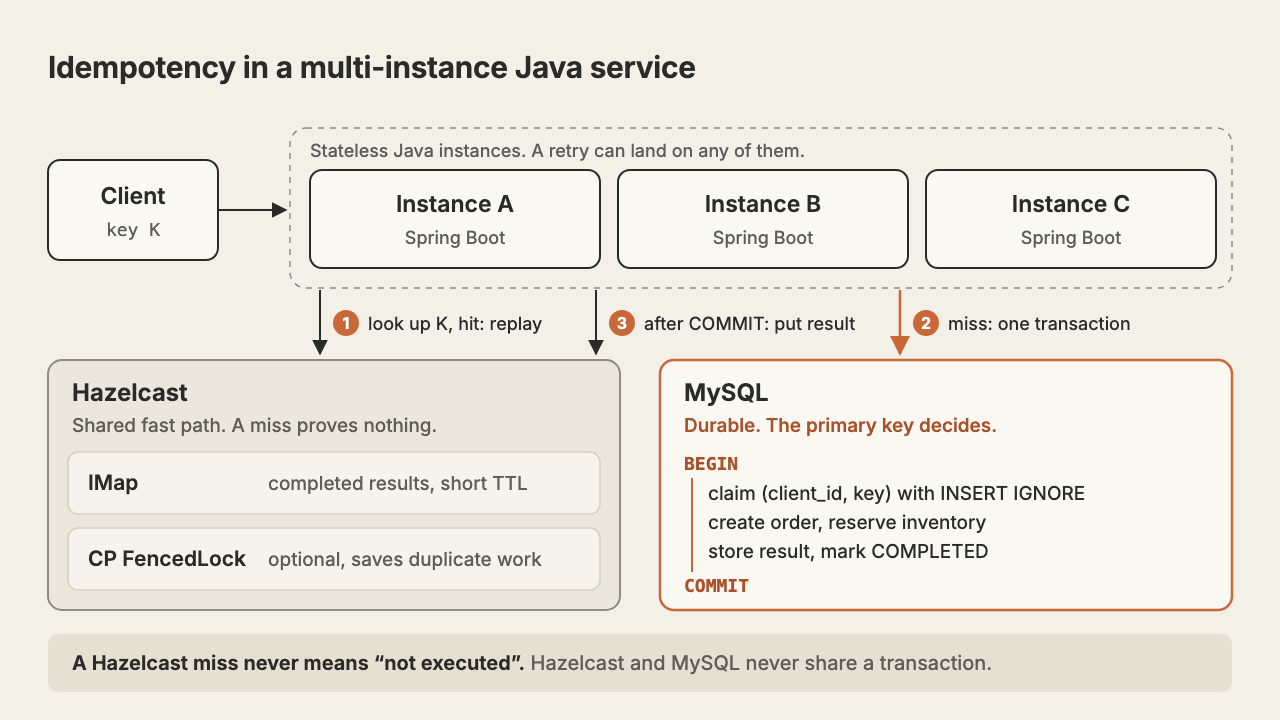Click 'store result, mark COMPLETED' line
1280x720 pixels.
click(848, 552)
